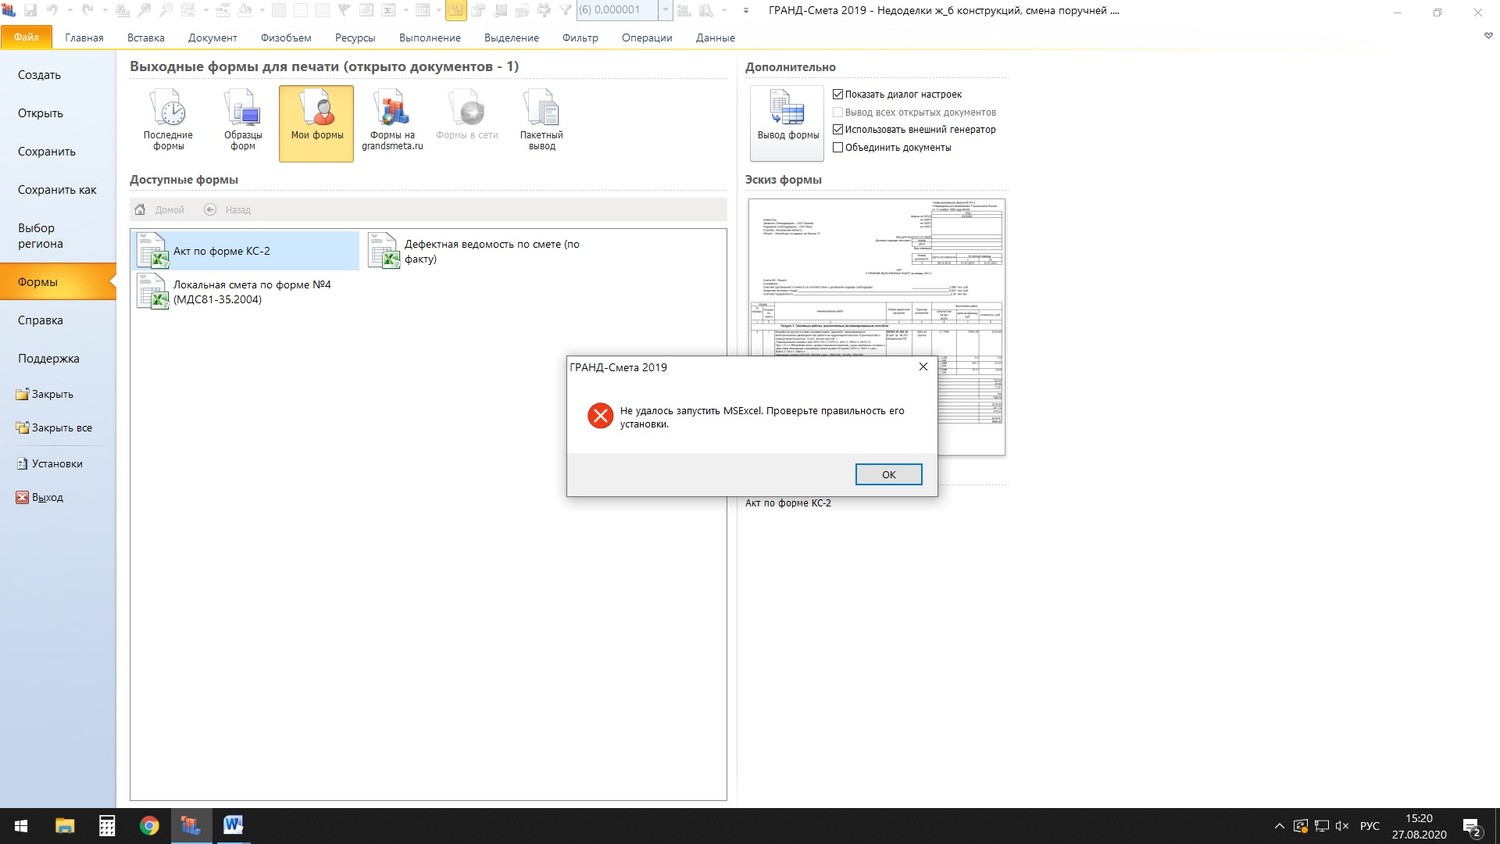This screenshot has height=844, width=1500.
Task: Switch to the Документ ribbon tab
Action: coord(213,38)
